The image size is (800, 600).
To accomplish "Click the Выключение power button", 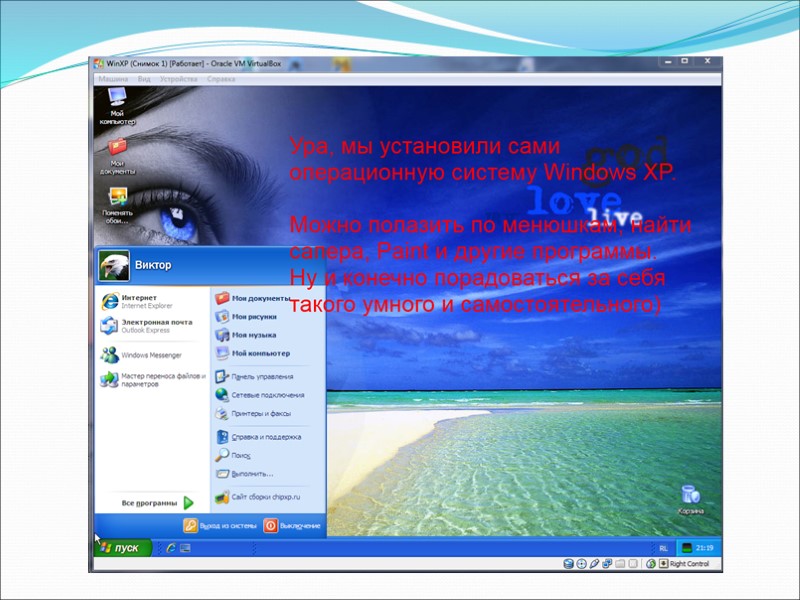I will (x=292, y=526).
